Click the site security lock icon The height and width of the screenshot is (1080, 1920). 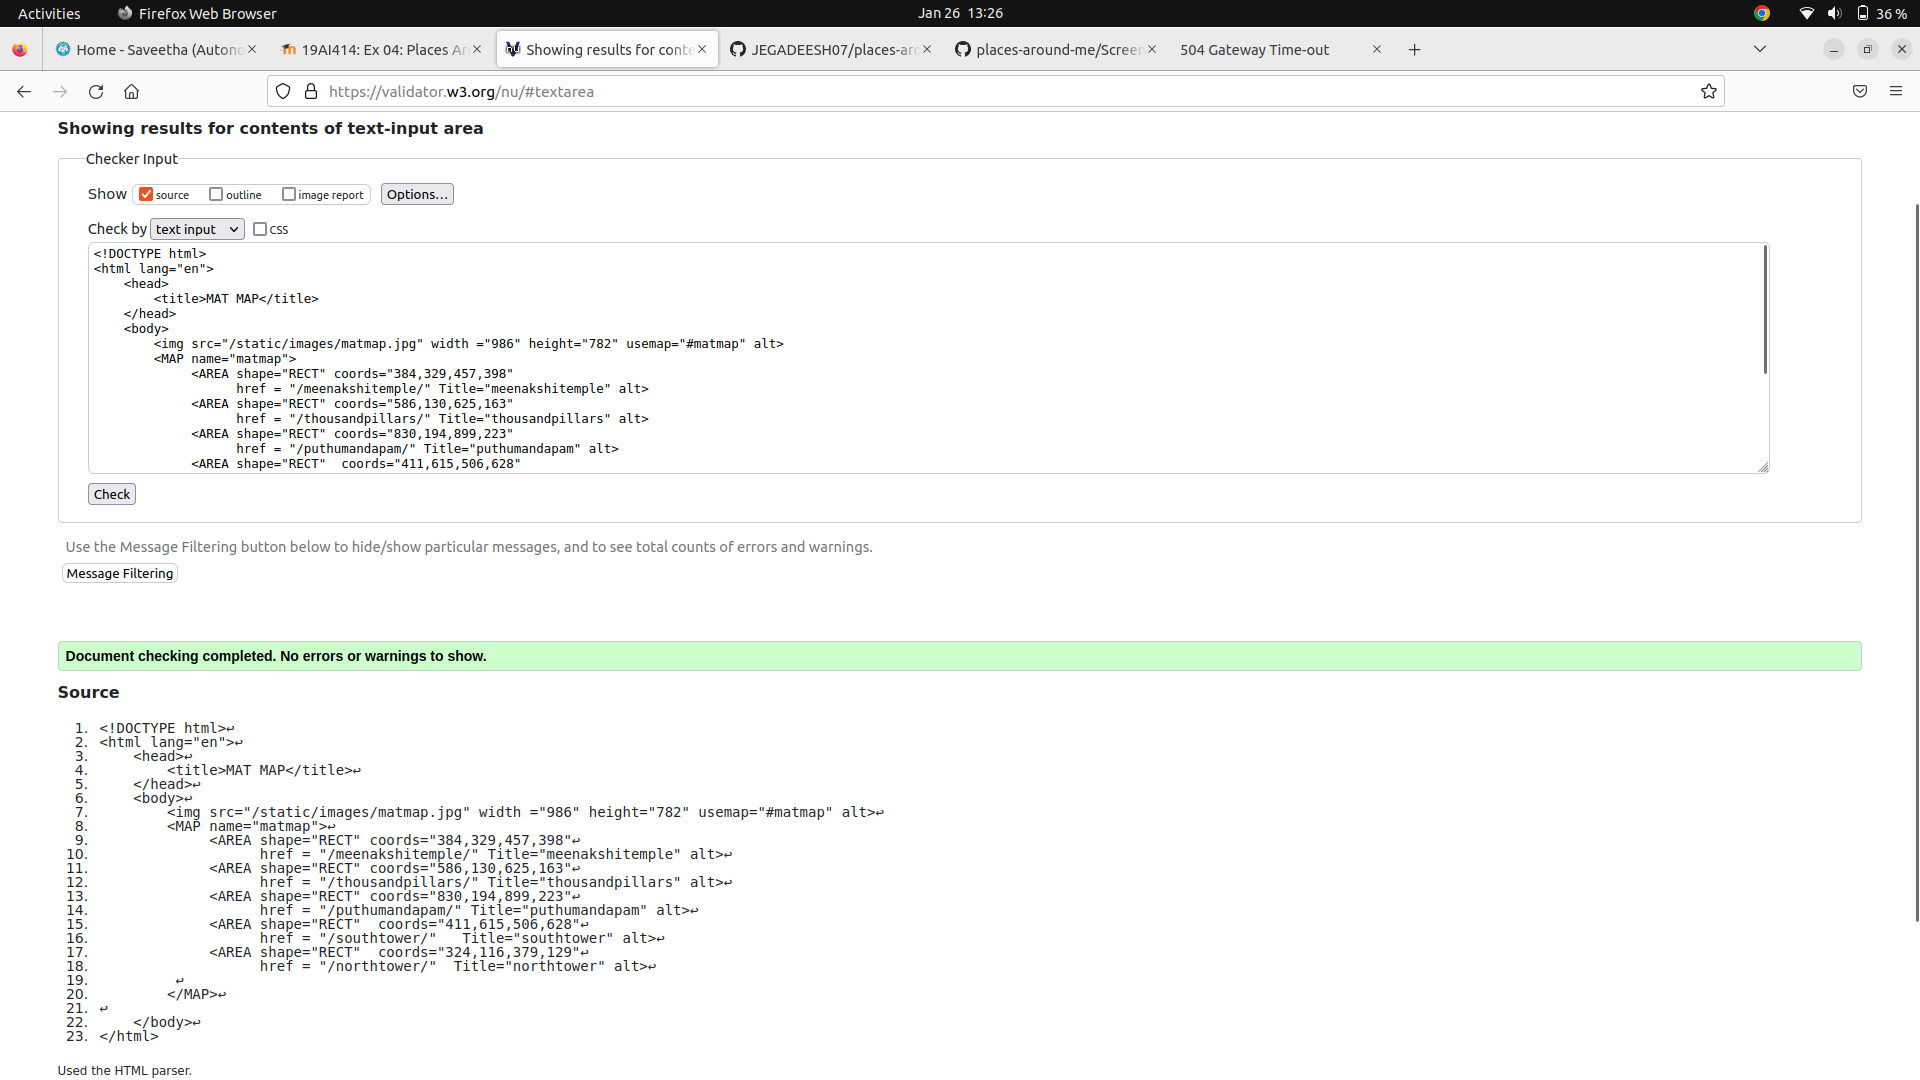pyautogui.click(x=311, y=91)
